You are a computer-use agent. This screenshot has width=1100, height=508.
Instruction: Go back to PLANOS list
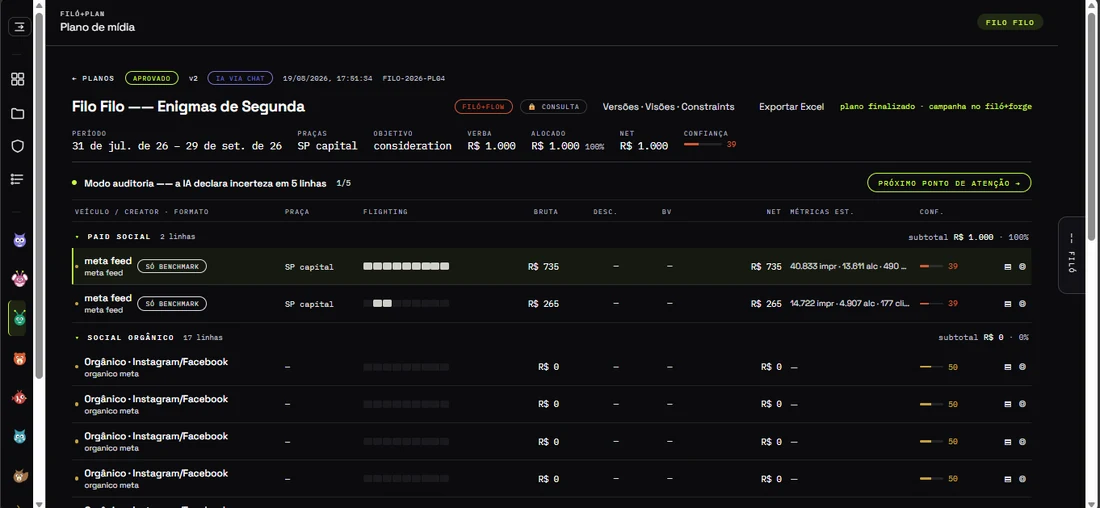(93, 79)
